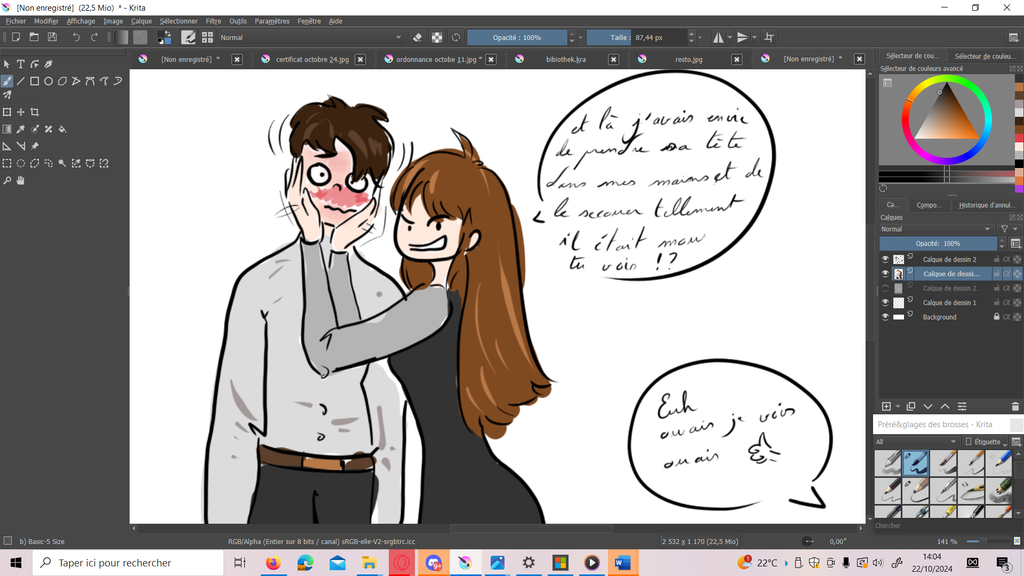Viewport: 1024px width, 576px height.
Task: Click the Windows taskbar search field
Action: point(128,563)
